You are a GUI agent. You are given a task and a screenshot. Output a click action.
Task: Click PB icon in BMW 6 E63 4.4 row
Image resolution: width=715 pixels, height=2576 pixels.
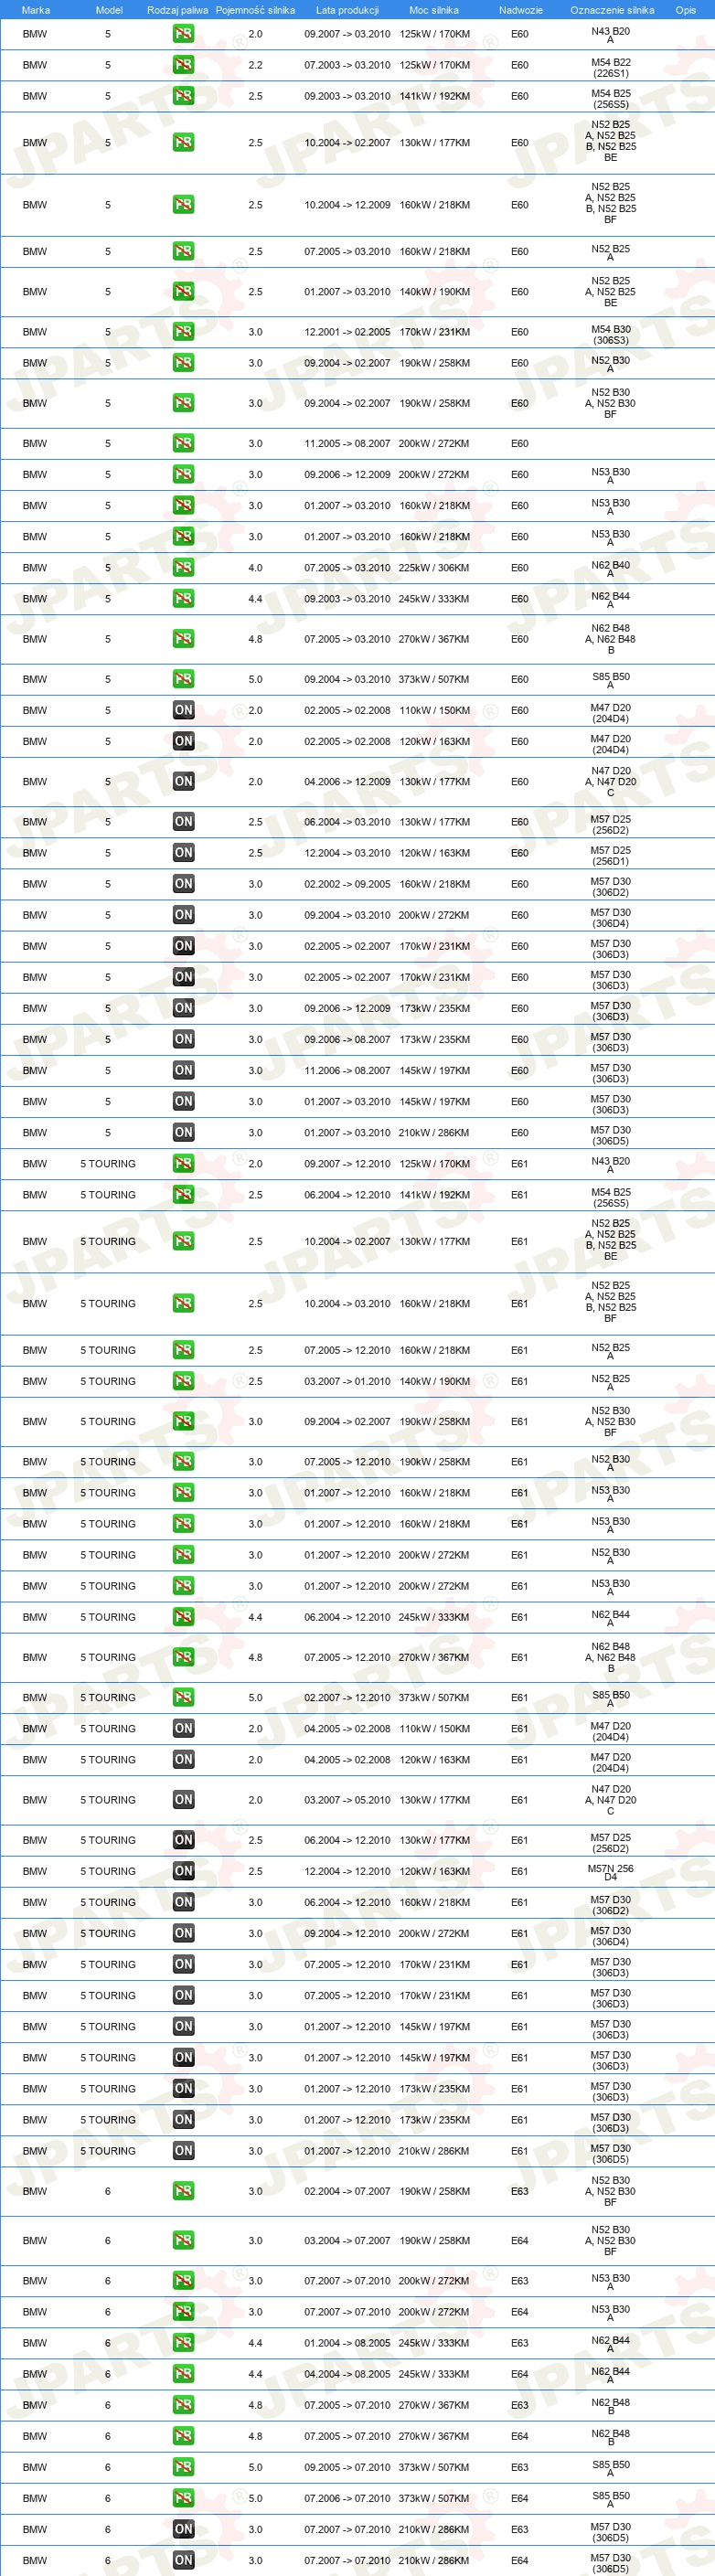[x=183, y=2343]
